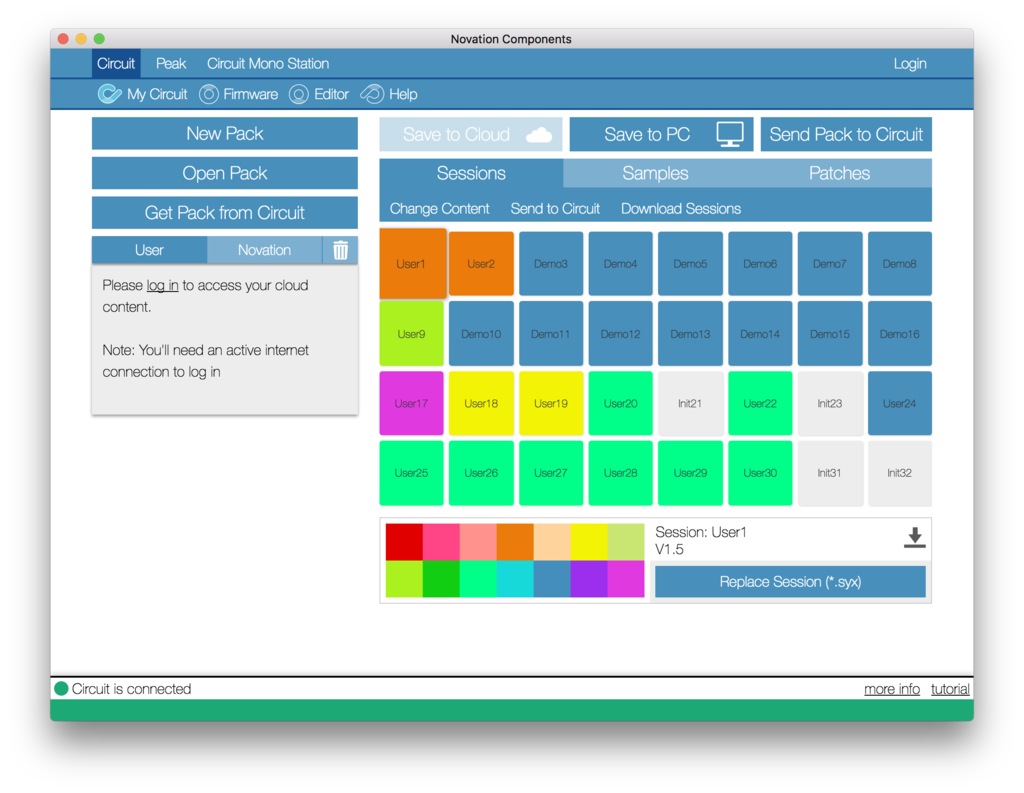Click the green connection status dot
Image resolution: width=1024 pixels, height=793 pixels.
tap(61, 688)
